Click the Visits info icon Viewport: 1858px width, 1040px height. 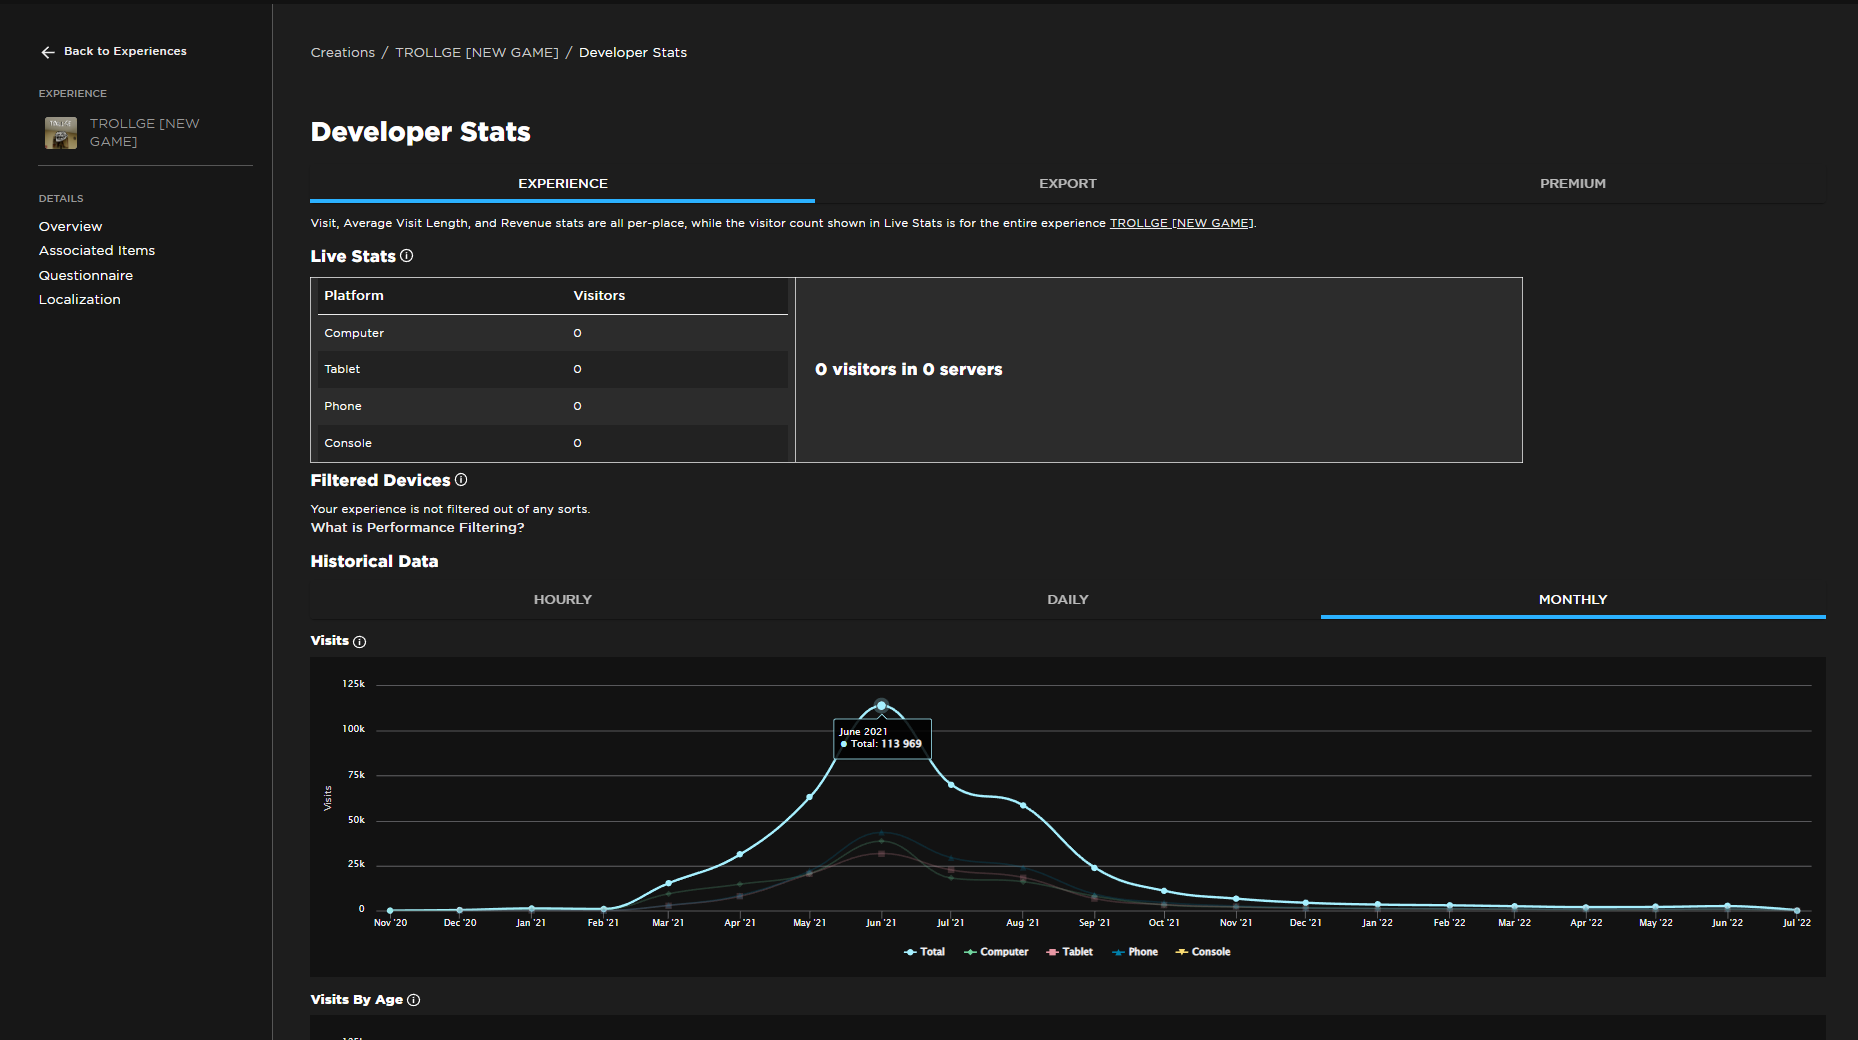[360, 642]
